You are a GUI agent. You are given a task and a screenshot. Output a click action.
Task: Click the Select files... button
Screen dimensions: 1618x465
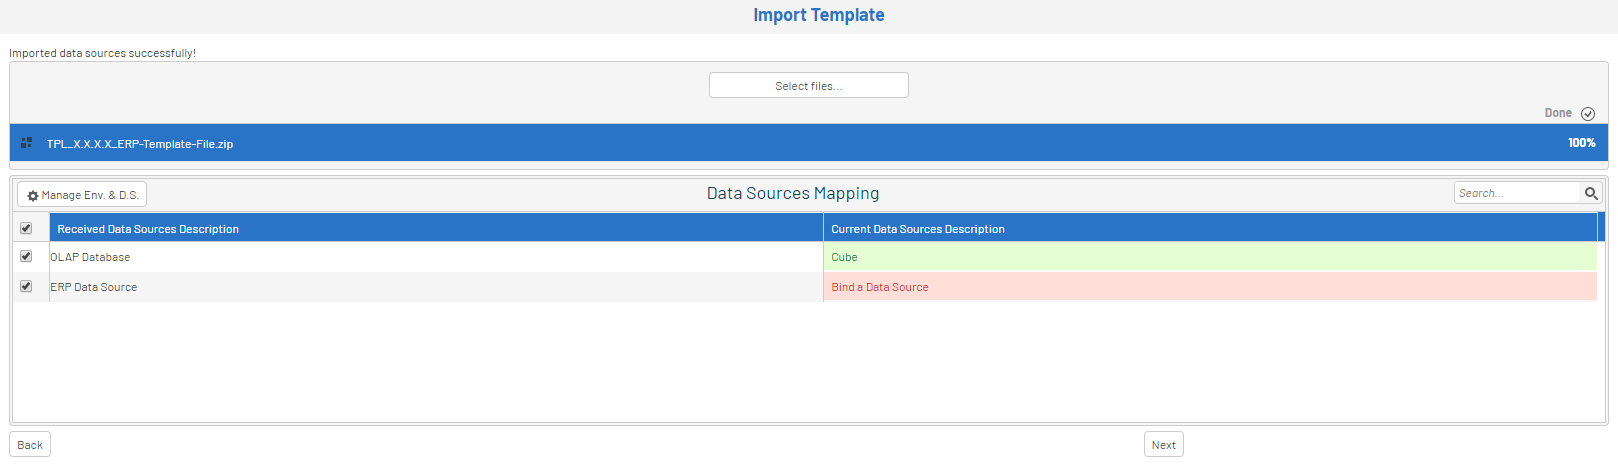[808, 86]
